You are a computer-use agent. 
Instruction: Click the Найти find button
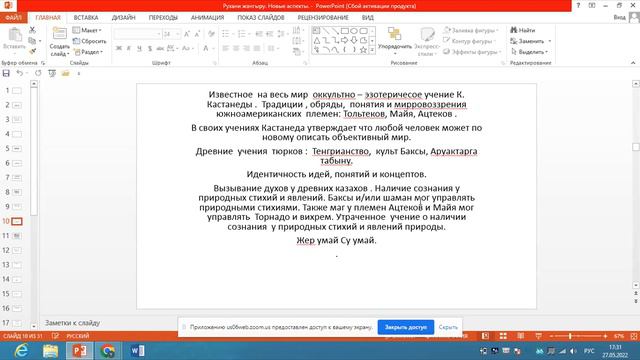click(x=523, y=30)
